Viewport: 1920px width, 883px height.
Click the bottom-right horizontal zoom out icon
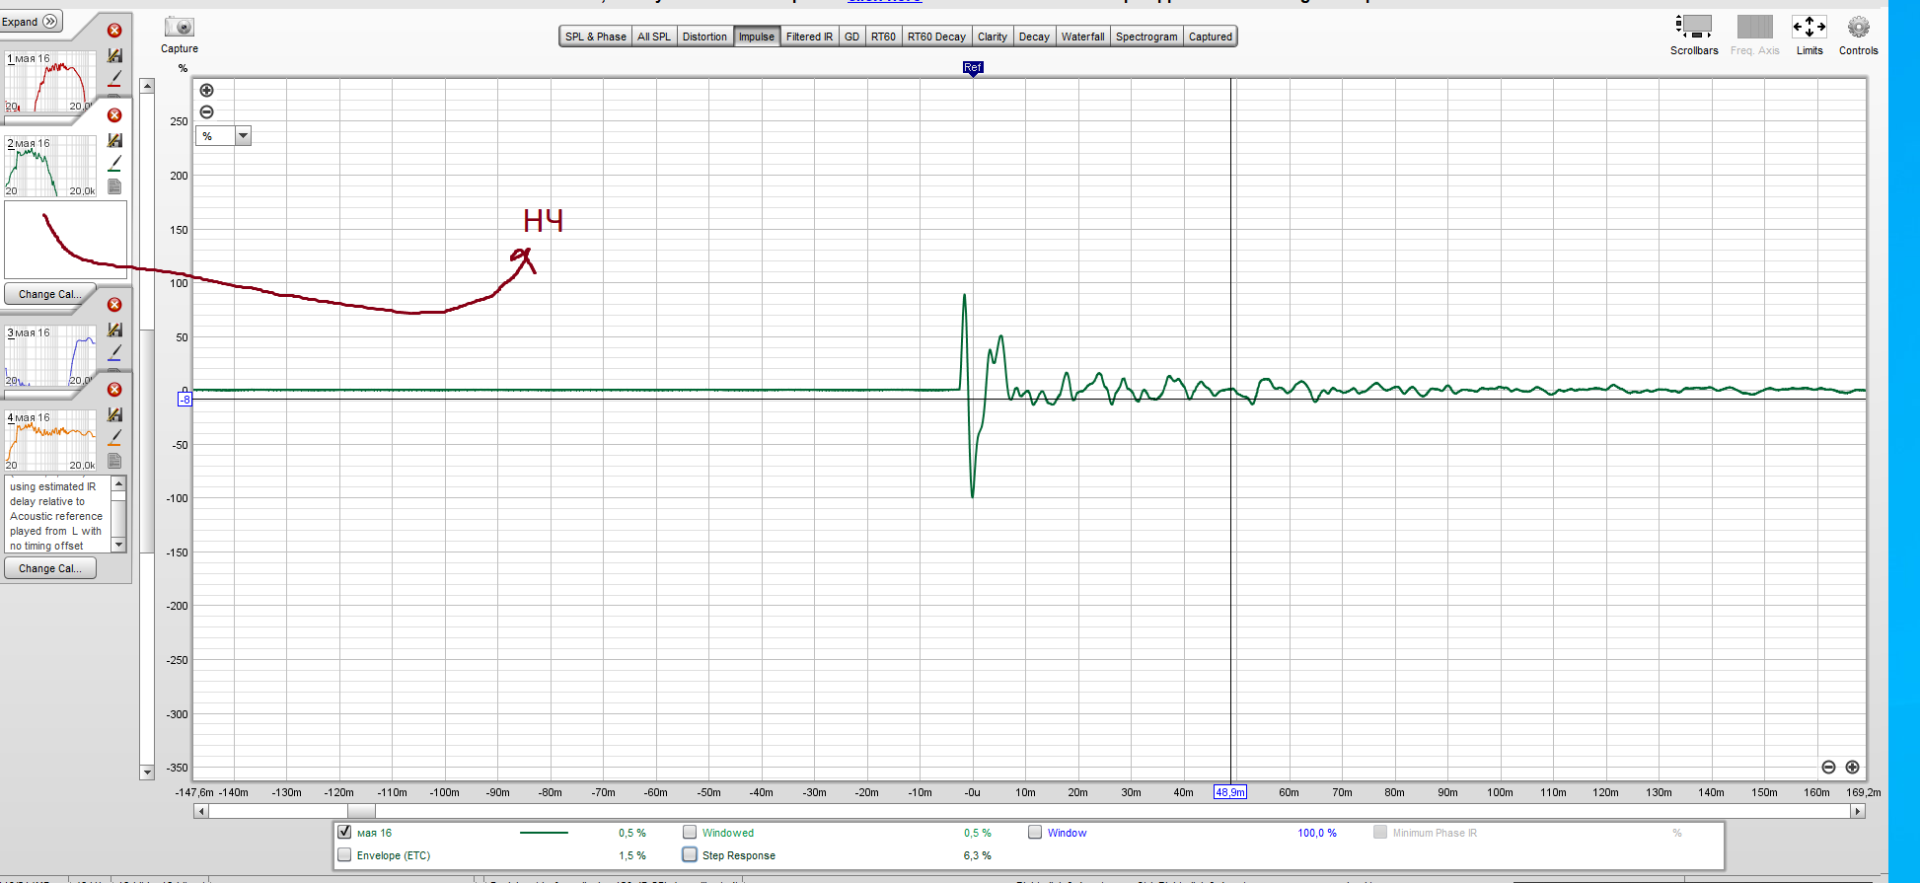click(x=1828, y=767)
